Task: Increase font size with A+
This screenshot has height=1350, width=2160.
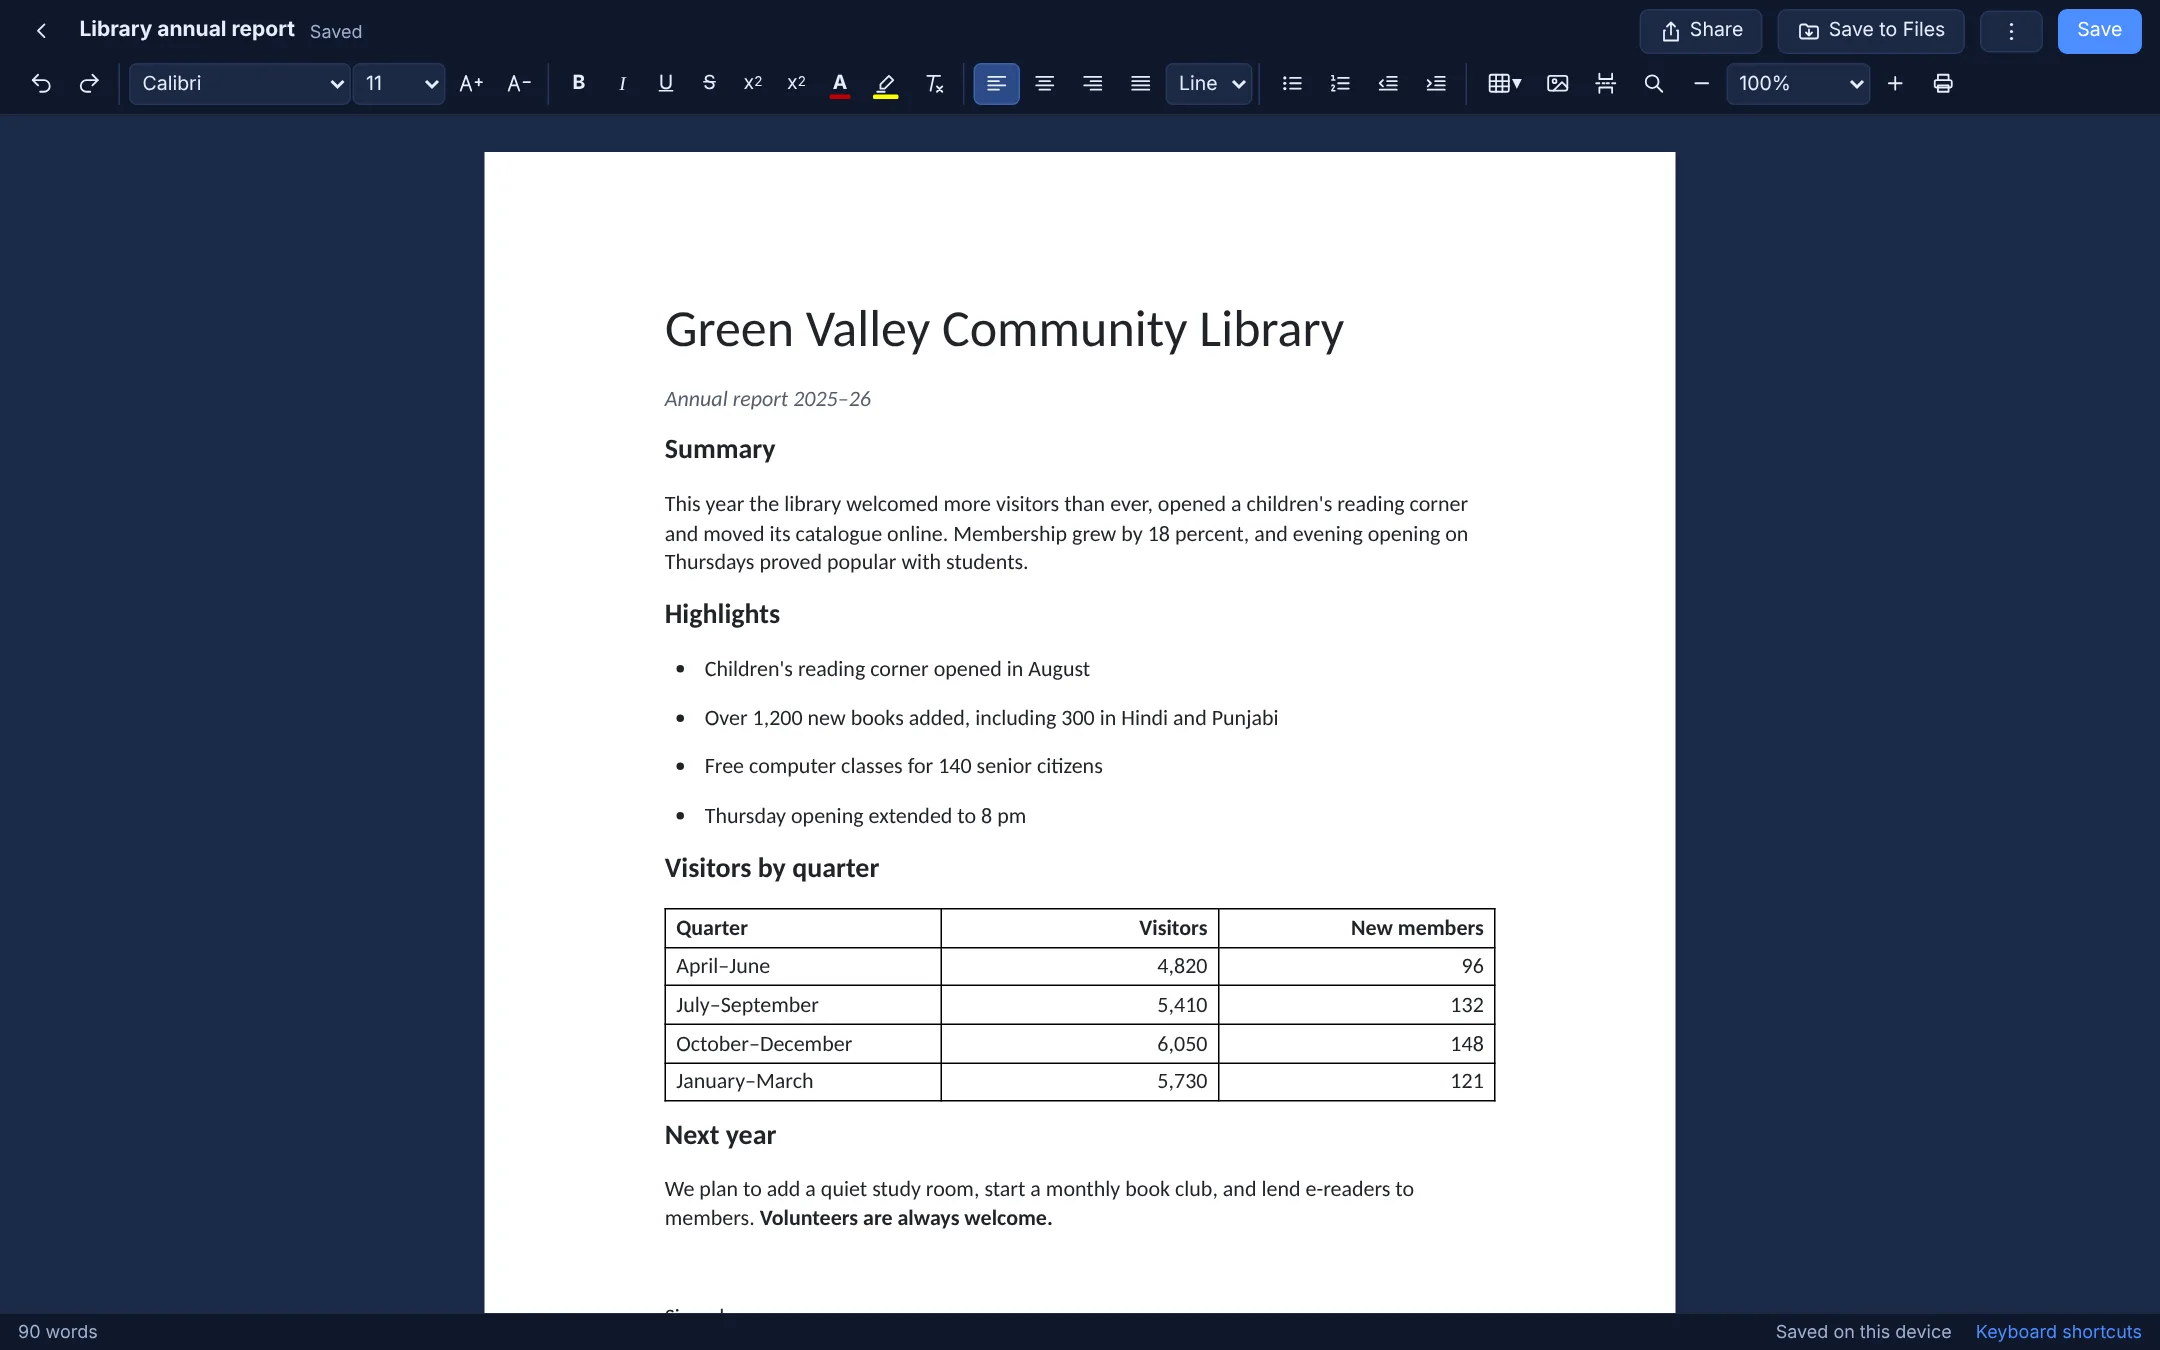Action: [471, 84]
